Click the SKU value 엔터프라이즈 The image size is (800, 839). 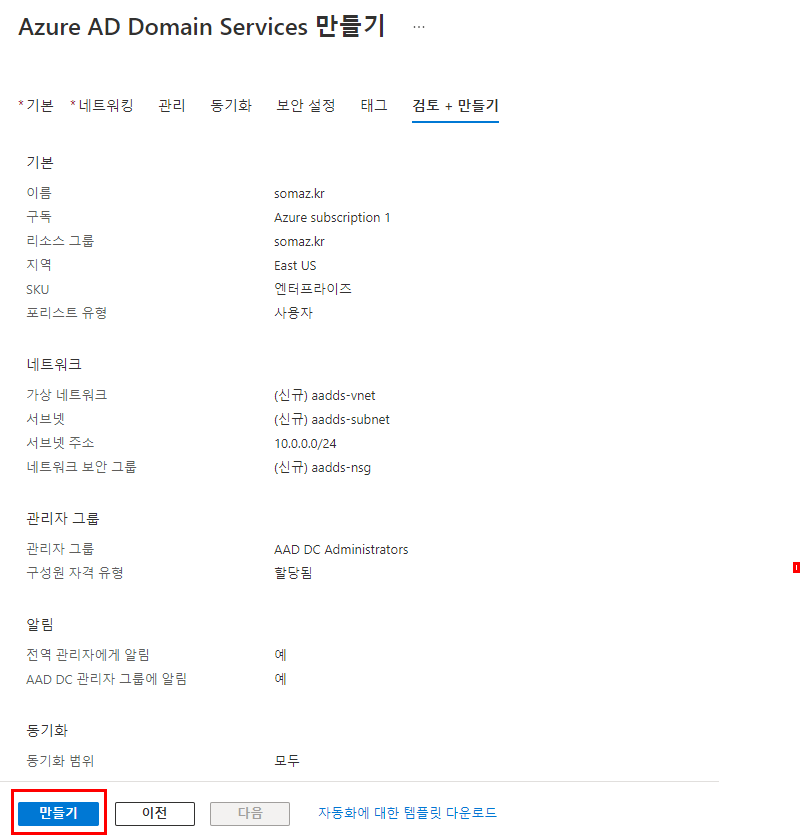pos(313,289)
